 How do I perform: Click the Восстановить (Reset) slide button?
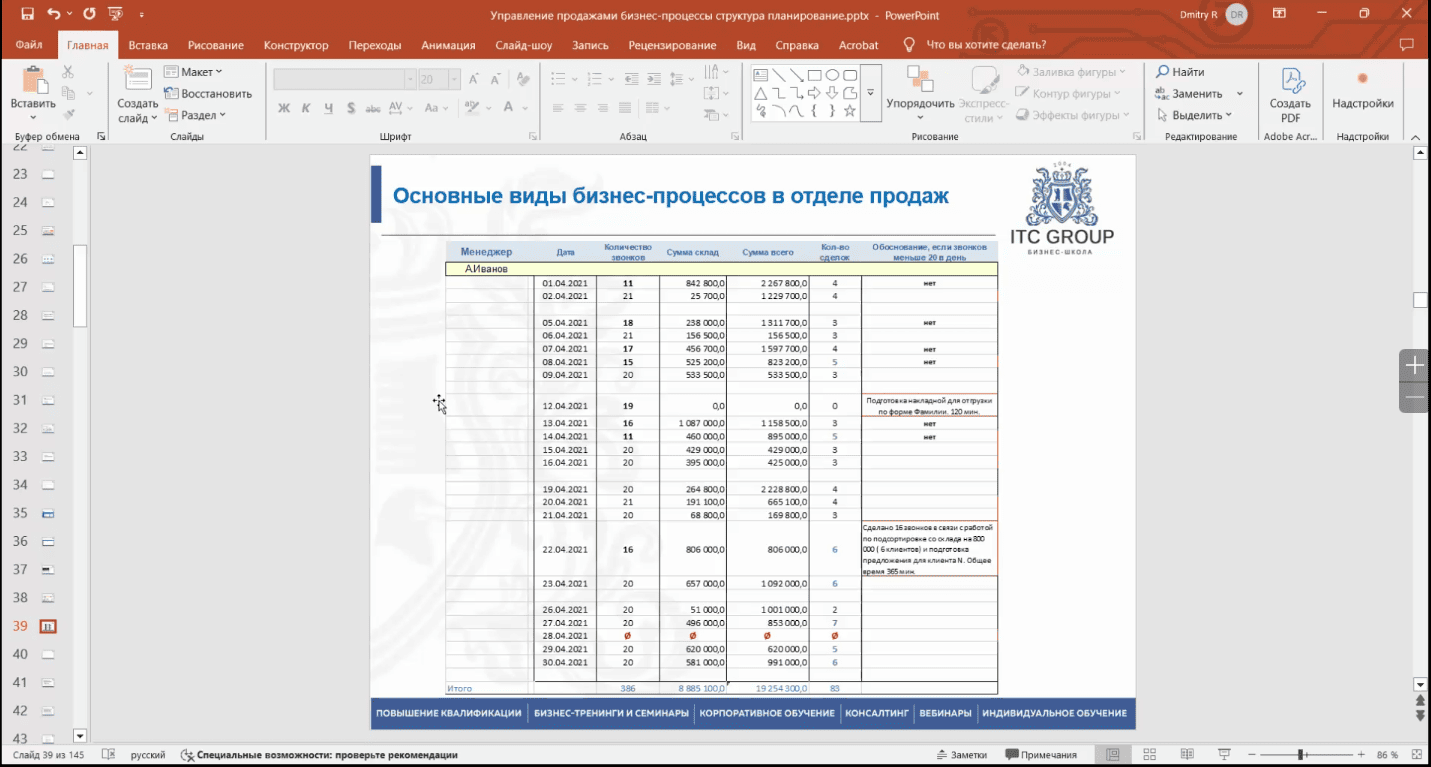click(x=207, y=94)
